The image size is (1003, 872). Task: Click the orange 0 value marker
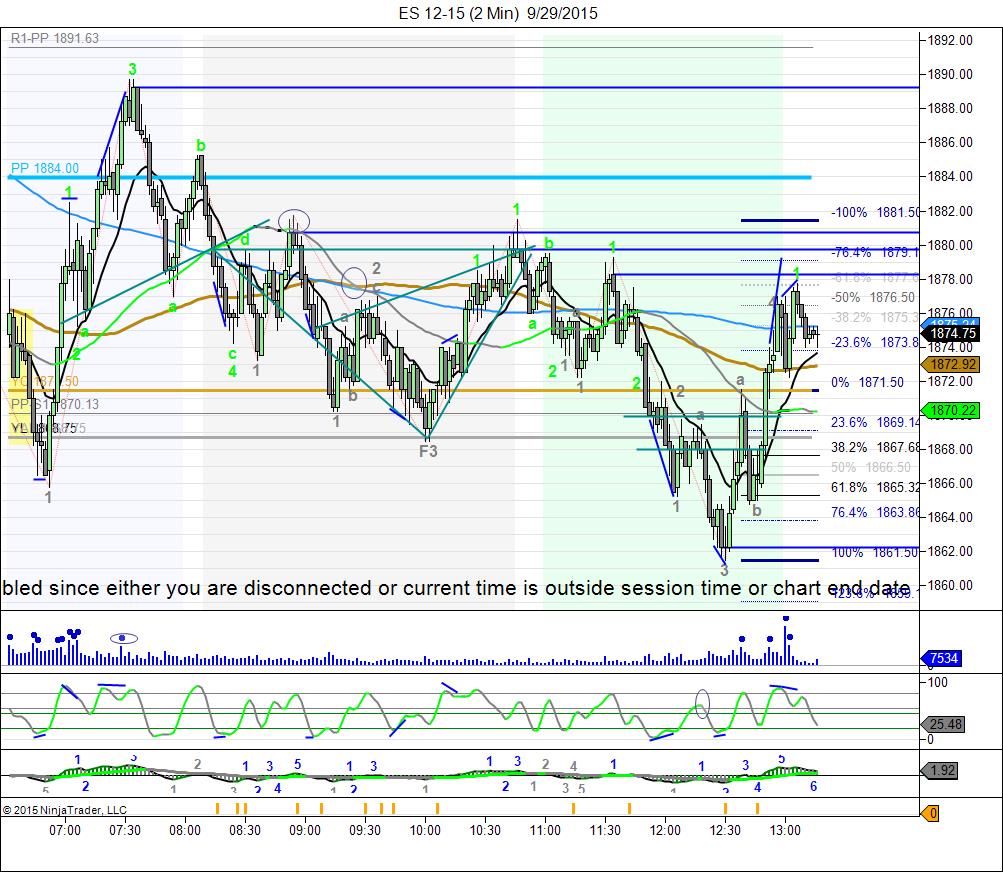[x=931, y=813]
